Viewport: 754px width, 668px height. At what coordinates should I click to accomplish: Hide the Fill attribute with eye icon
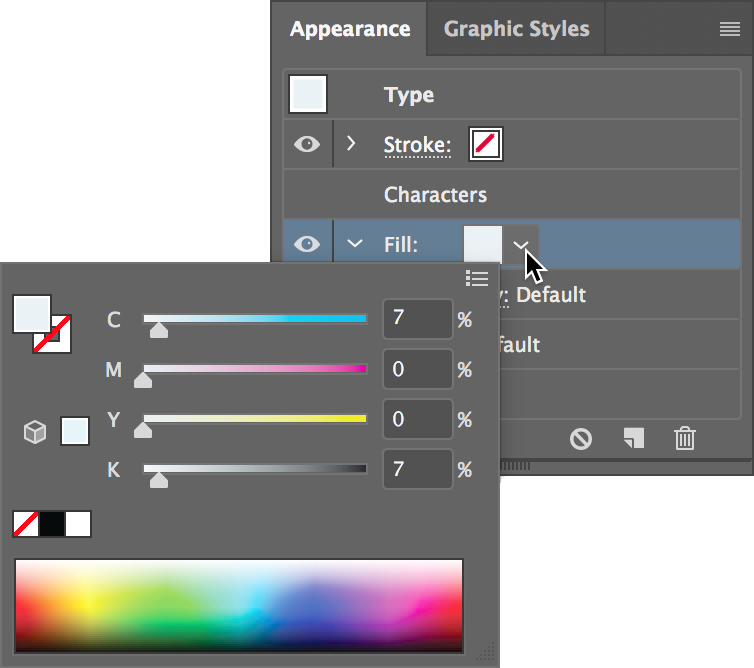click(x=307, y=244)
